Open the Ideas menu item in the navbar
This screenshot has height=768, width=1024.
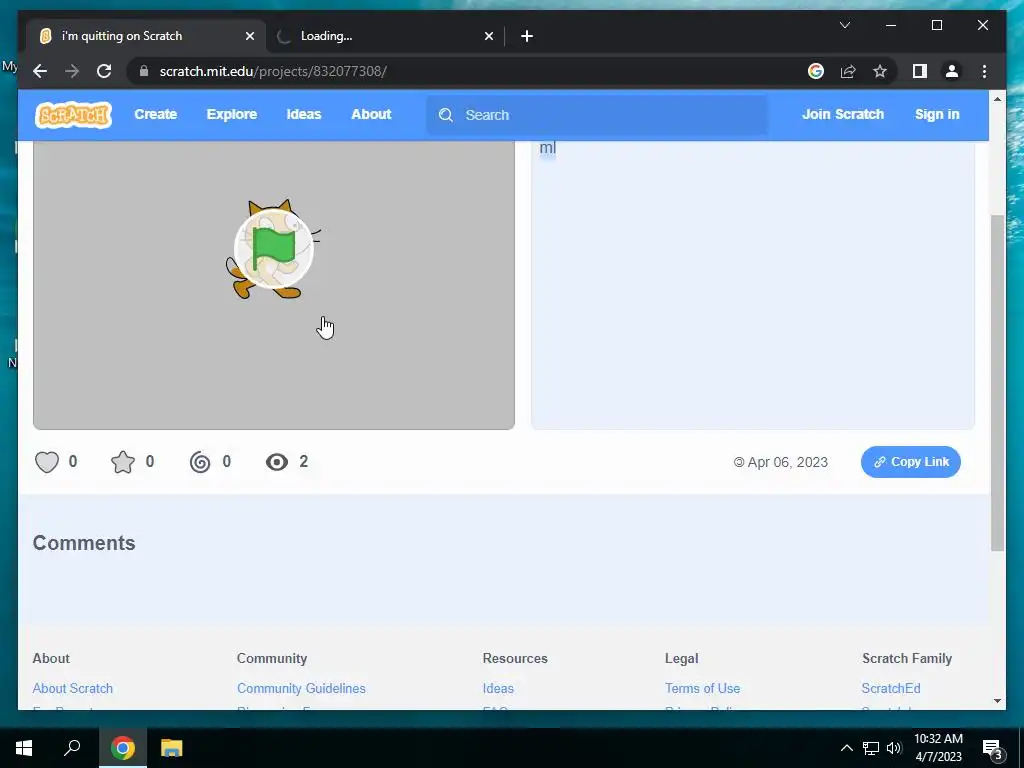point(304,114)
